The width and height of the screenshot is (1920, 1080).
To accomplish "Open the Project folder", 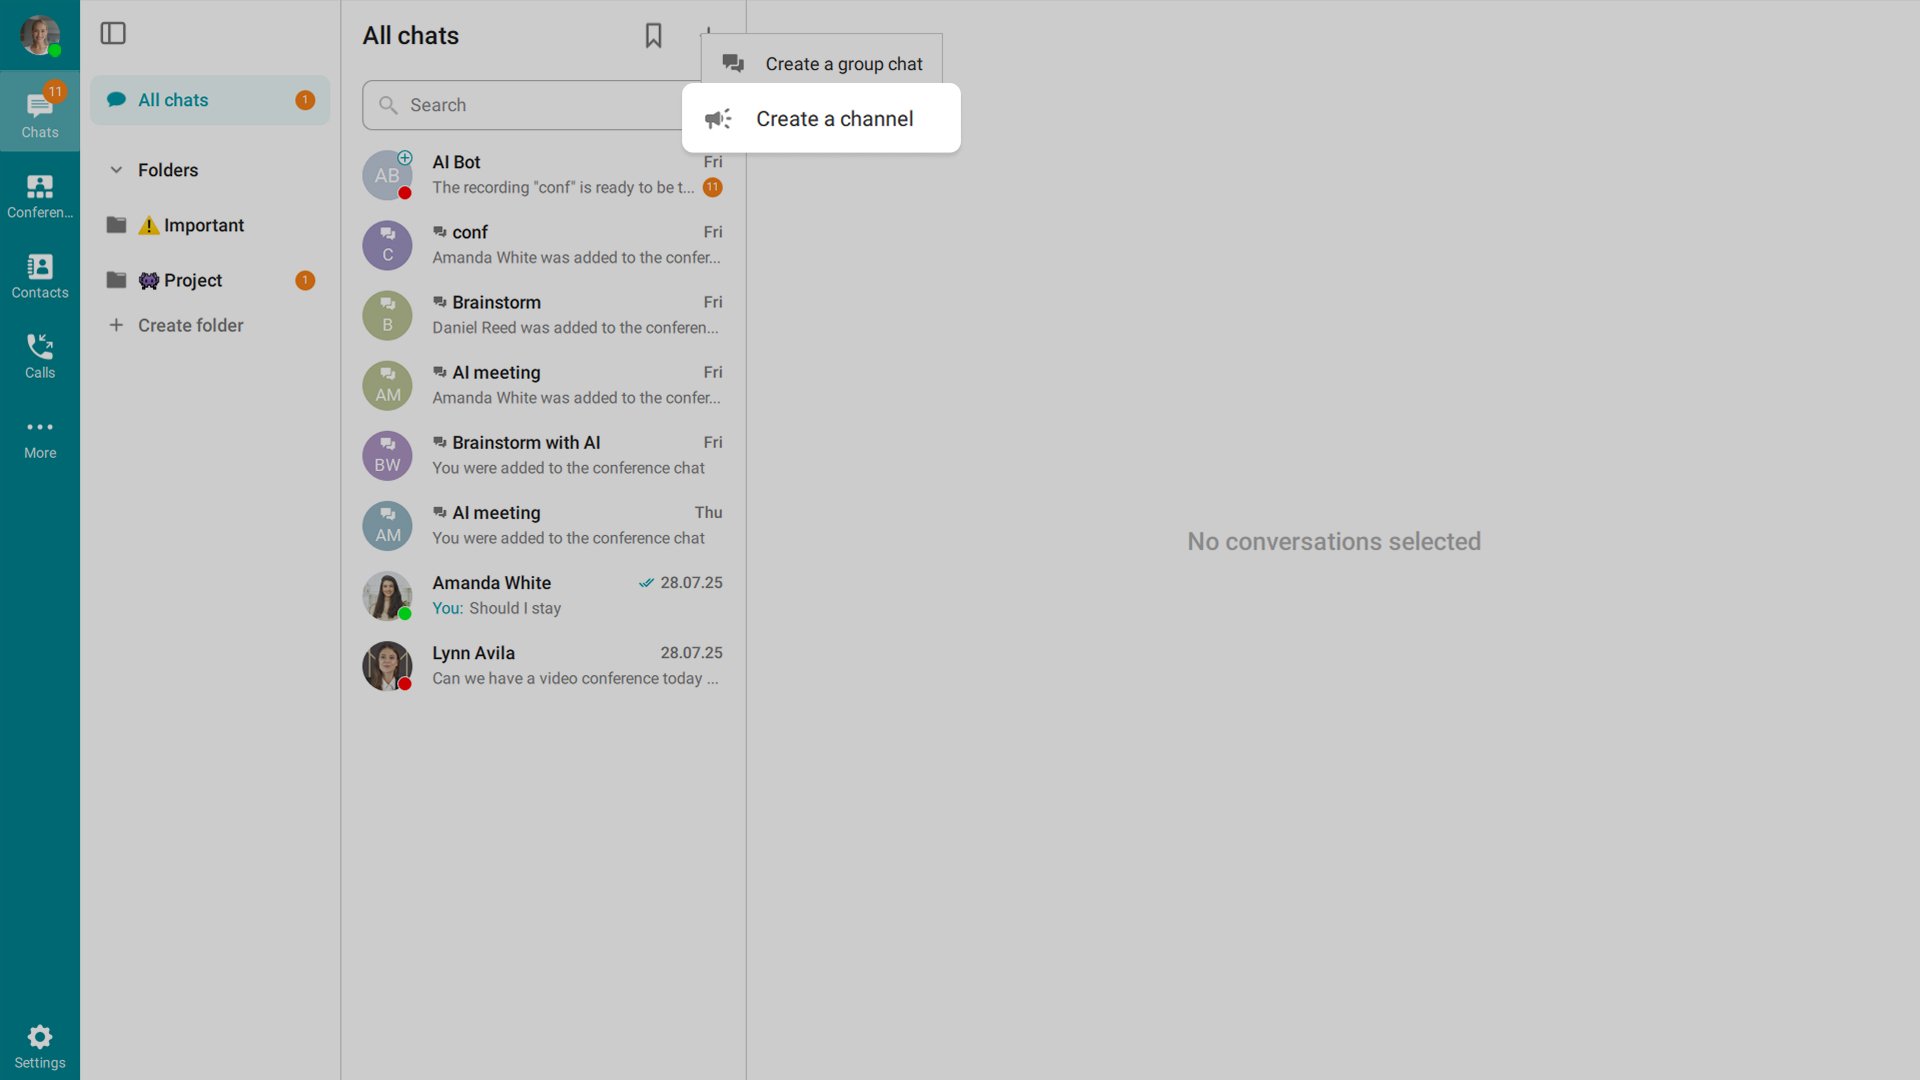I will click(x=193, y=280).
